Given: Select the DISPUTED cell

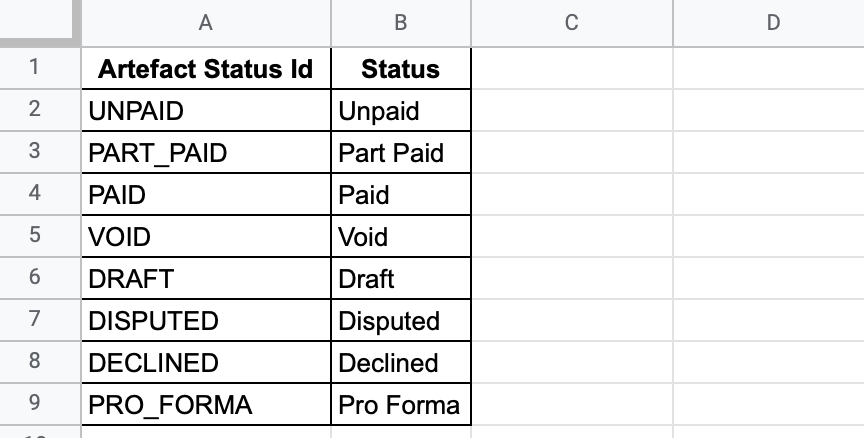Looking at the screenshot, I should (x=206, y=320).
